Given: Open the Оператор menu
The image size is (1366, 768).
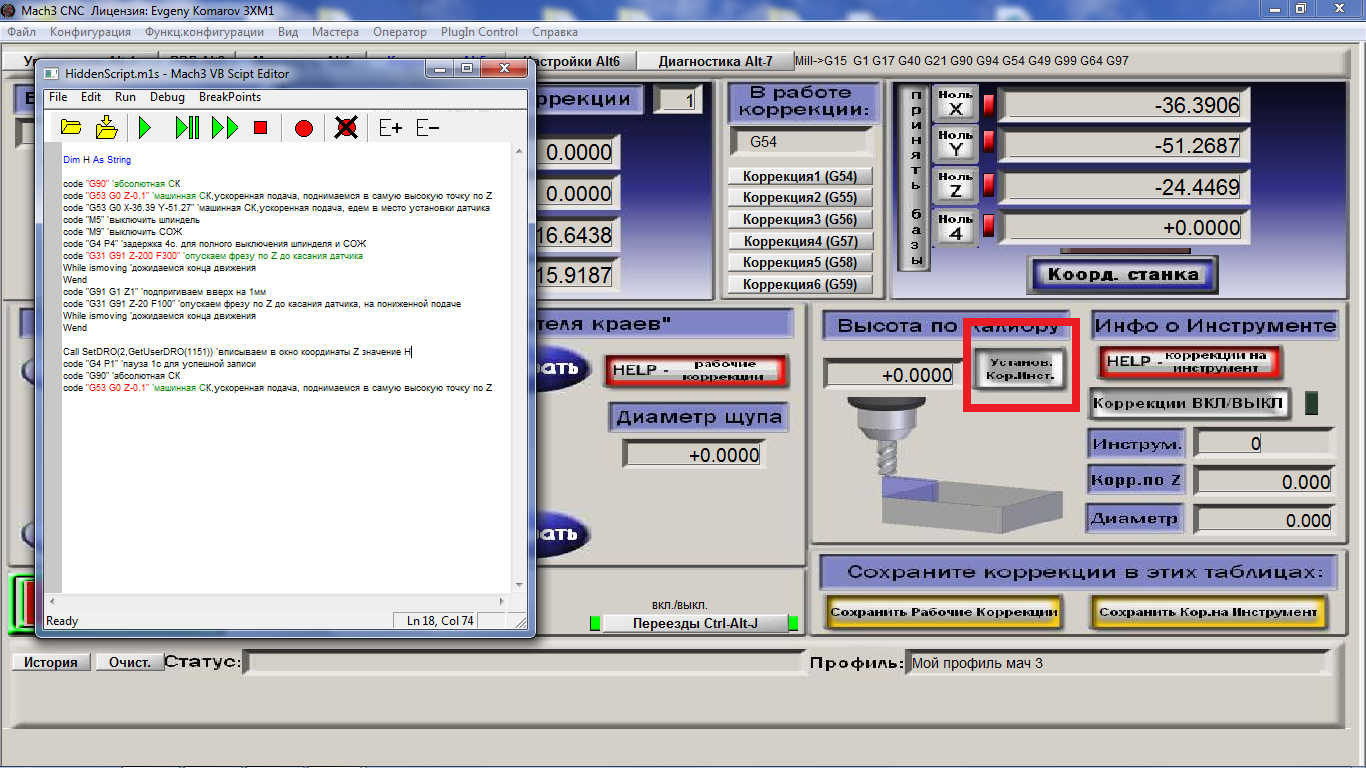Looking at the screenshot, I should (x=400, y=32).
